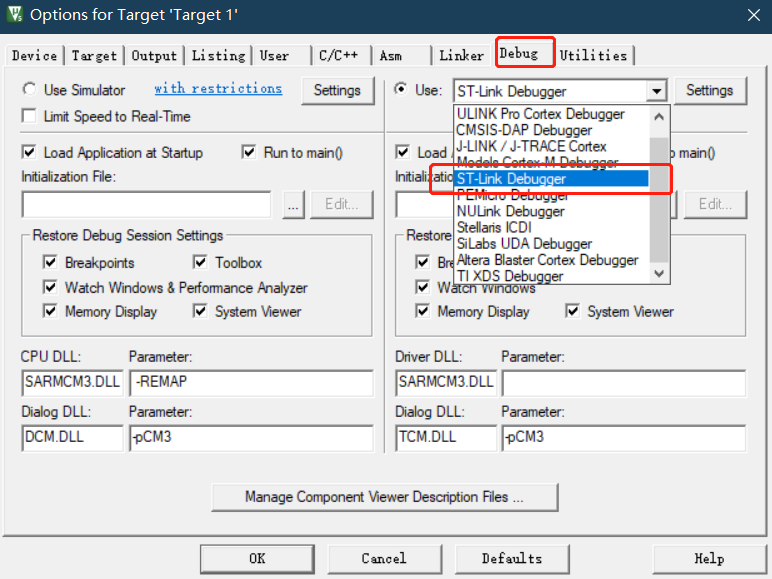Switch to the Output tab
The height and width of the screenshot is (579, 772).
click(154, 56)
